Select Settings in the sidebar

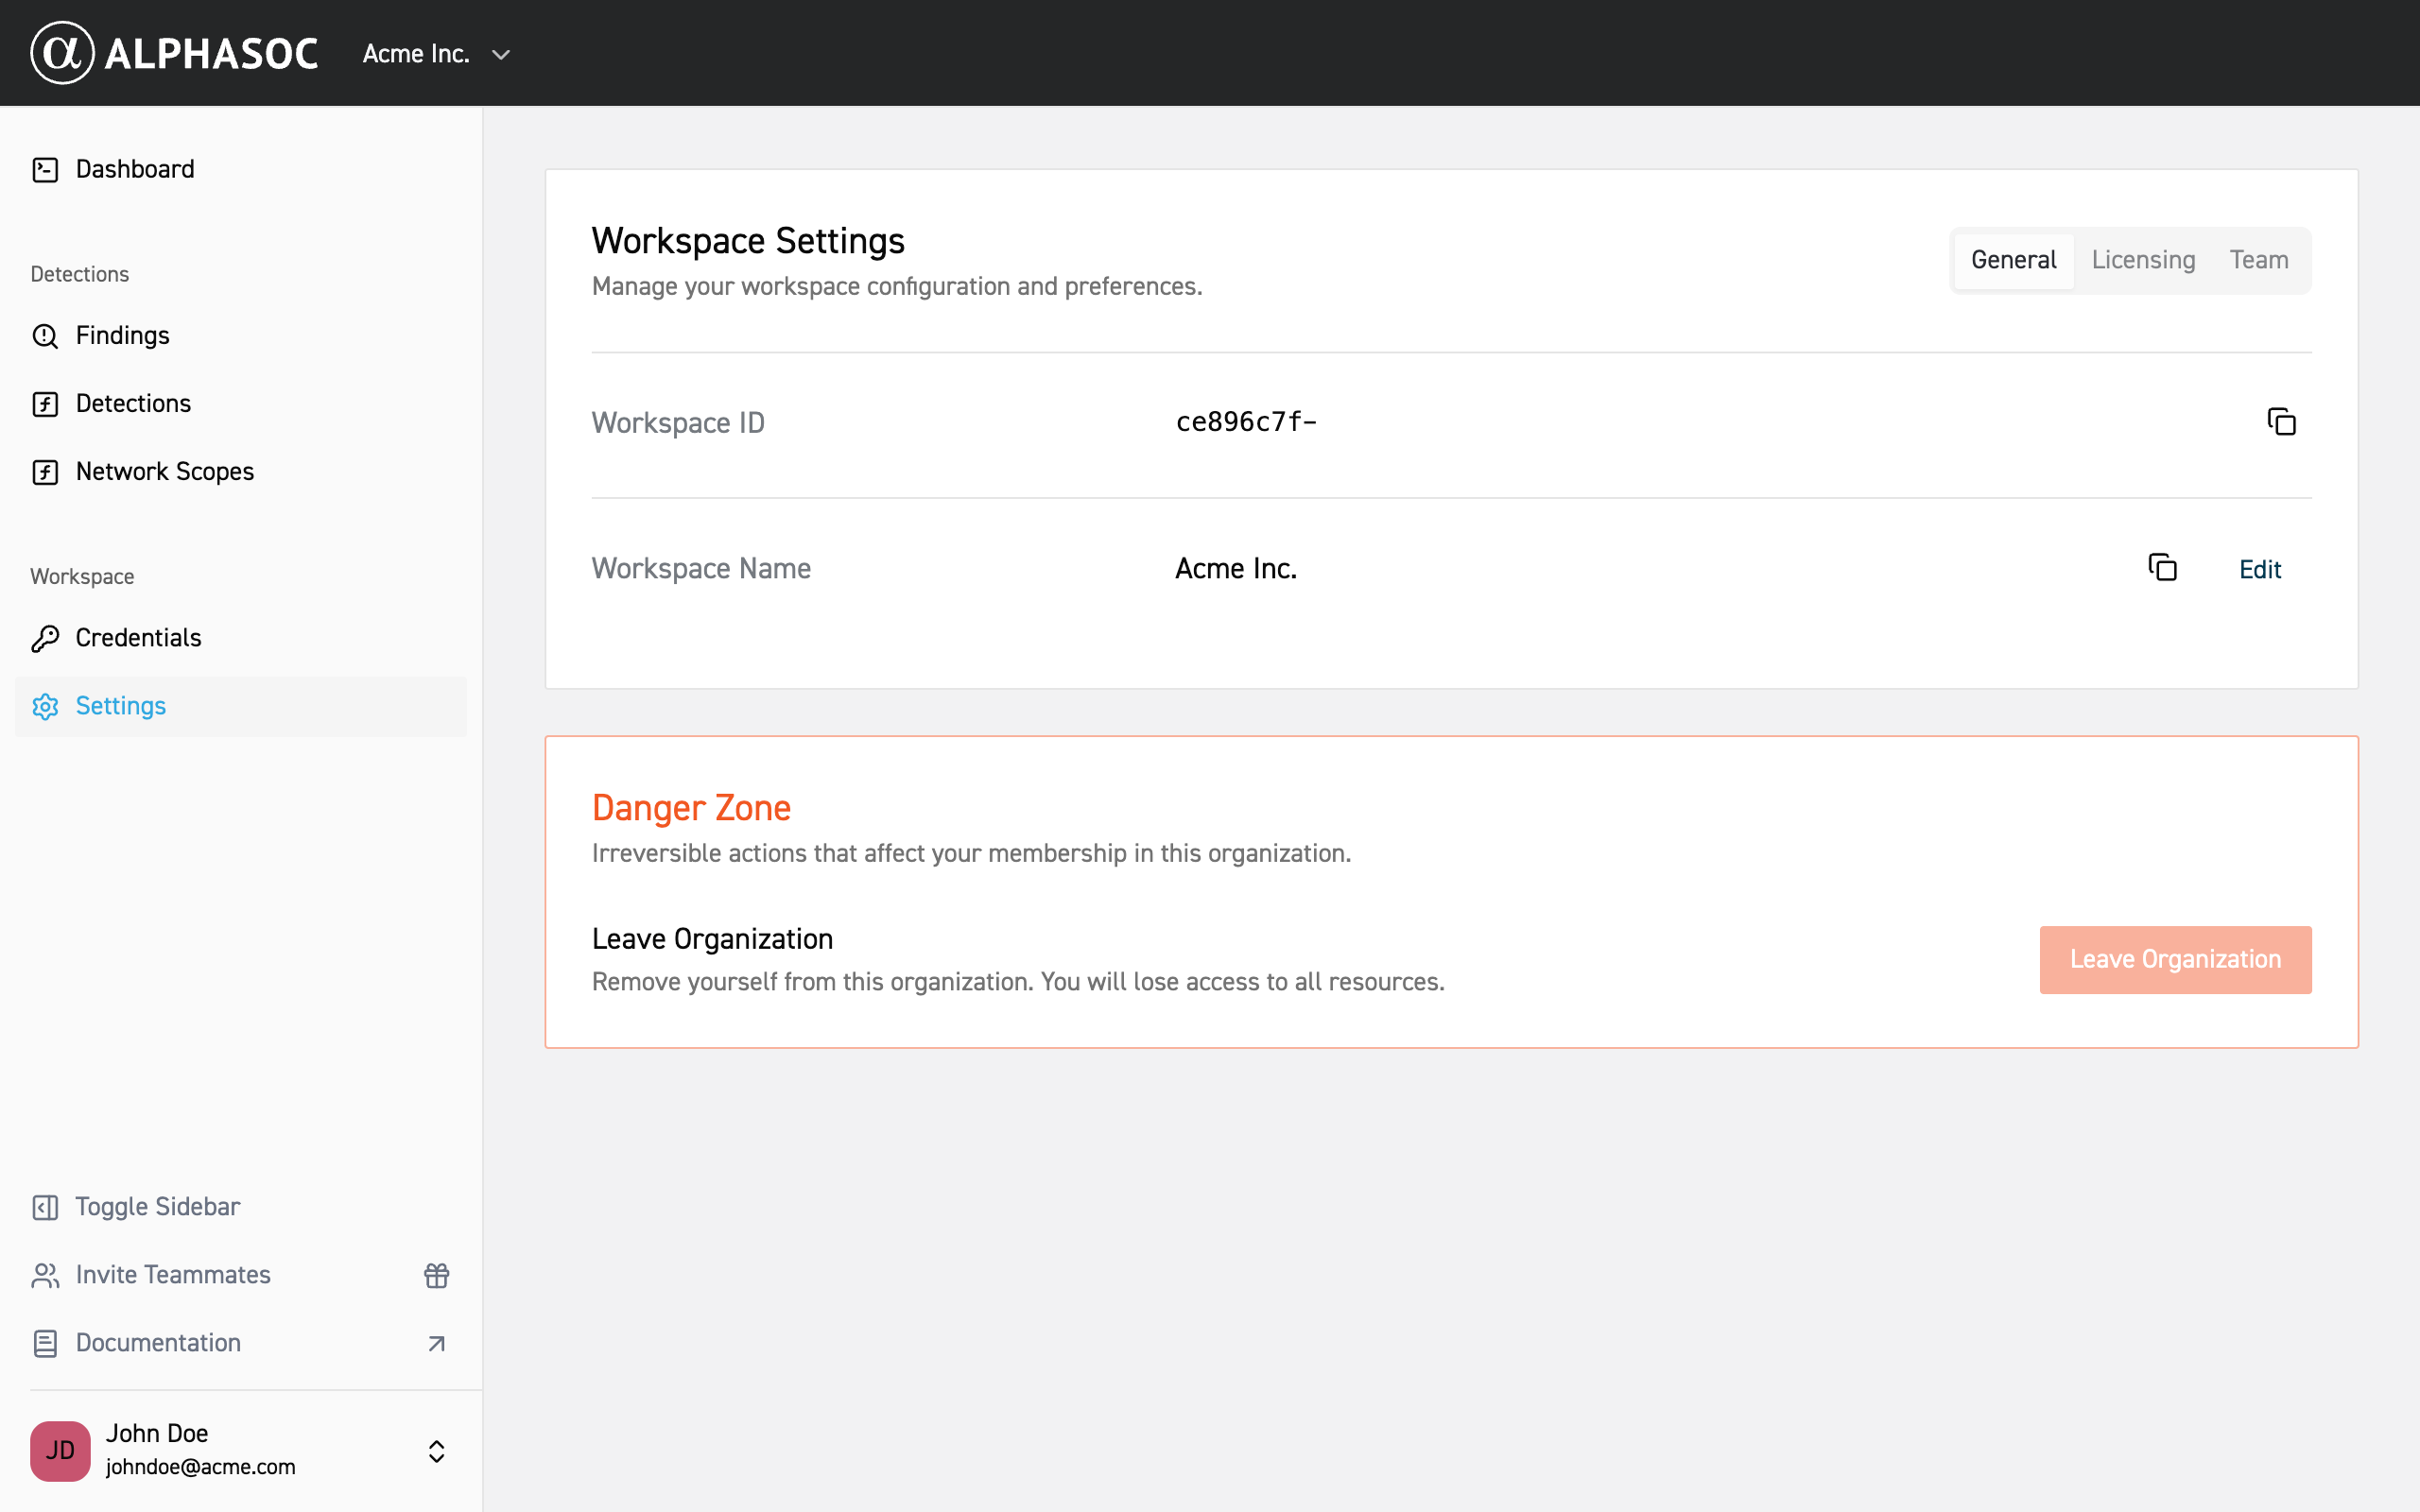240,706
